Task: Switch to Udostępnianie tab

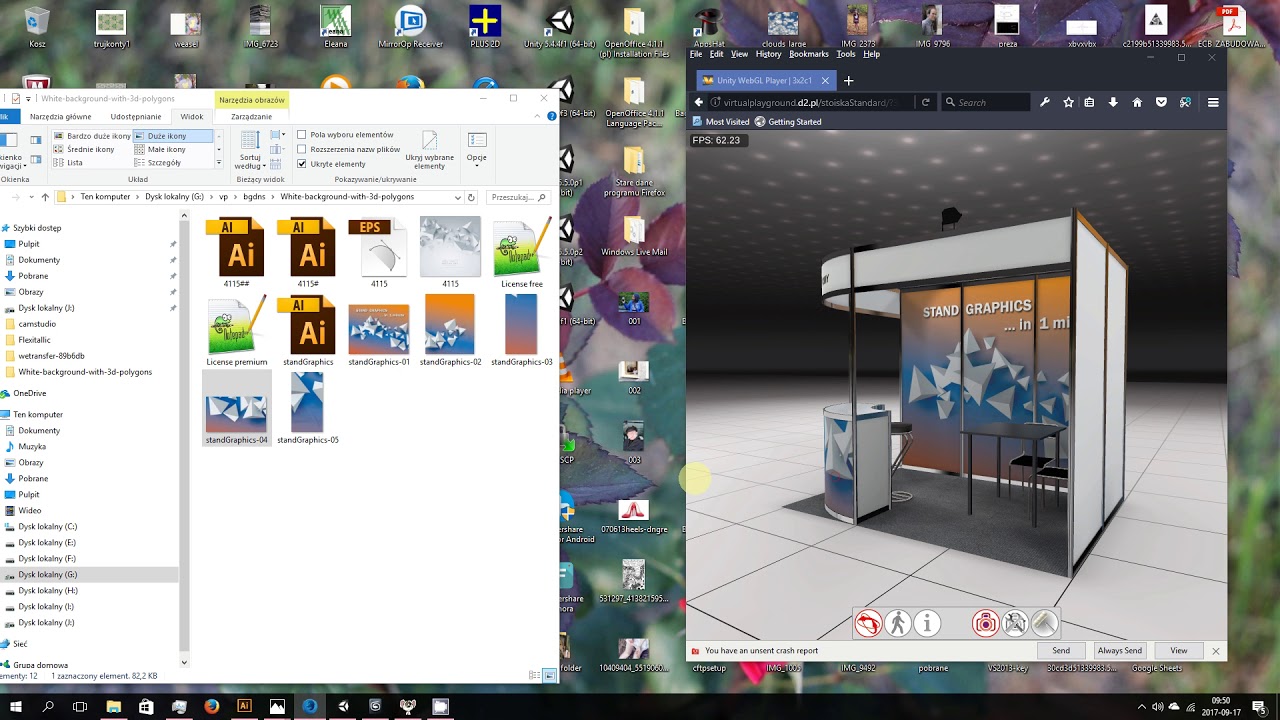Action: [136, 116]
